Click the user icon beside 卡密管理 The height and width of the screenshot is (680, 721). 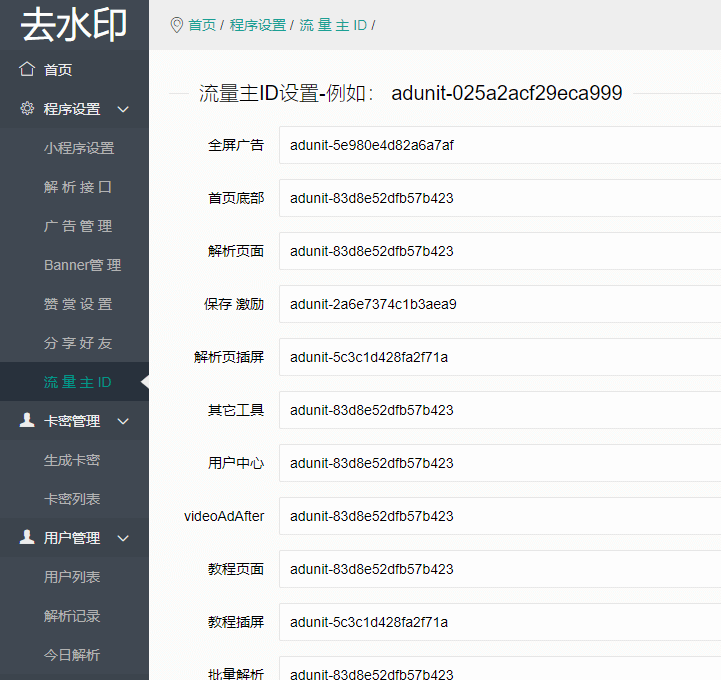pyautogui.click(x=27, y=421)
